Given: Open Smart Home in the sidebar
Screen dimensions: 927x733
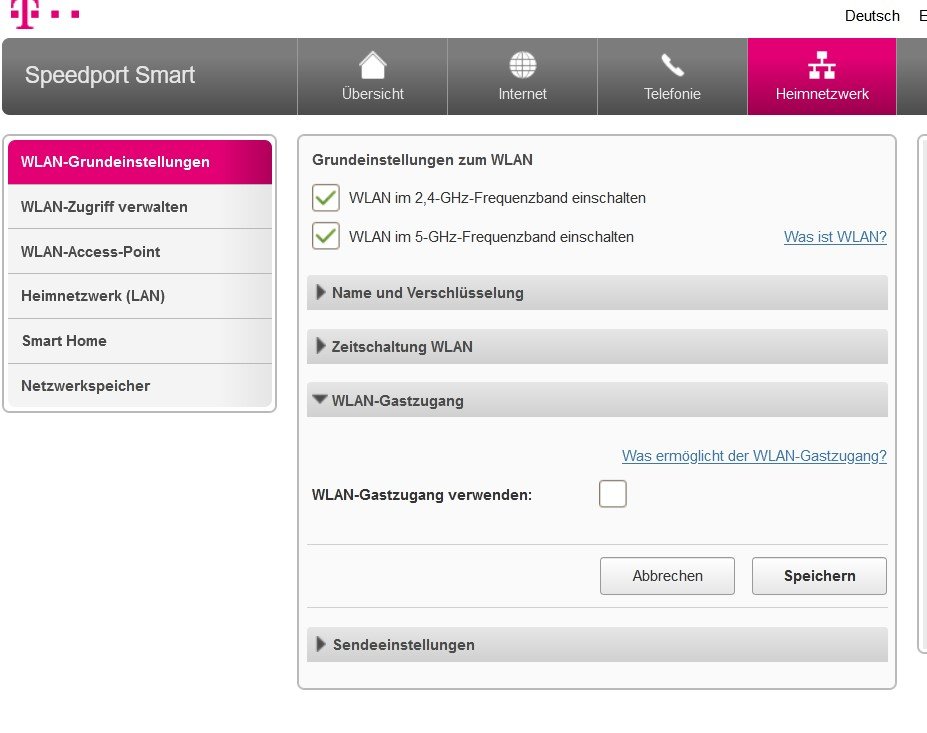Looking at the screenshot, I should (x=140, y=341).
